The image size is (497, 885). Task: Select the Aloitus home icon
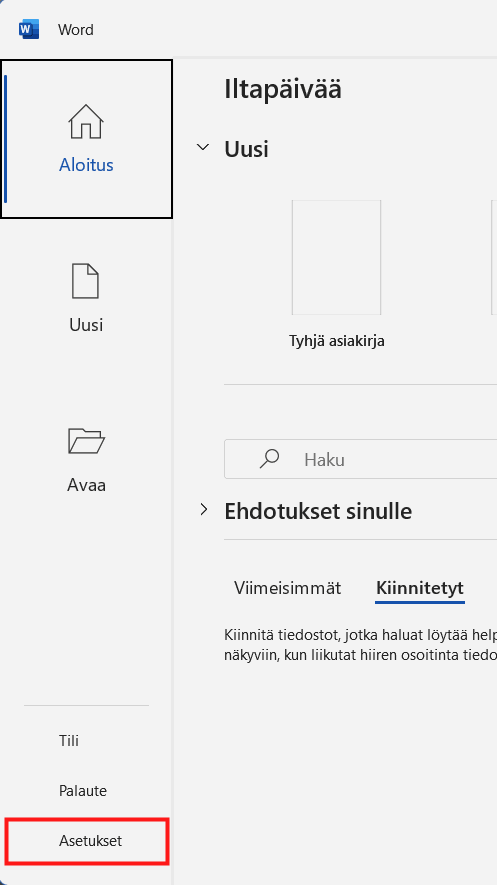click(86, 121)
